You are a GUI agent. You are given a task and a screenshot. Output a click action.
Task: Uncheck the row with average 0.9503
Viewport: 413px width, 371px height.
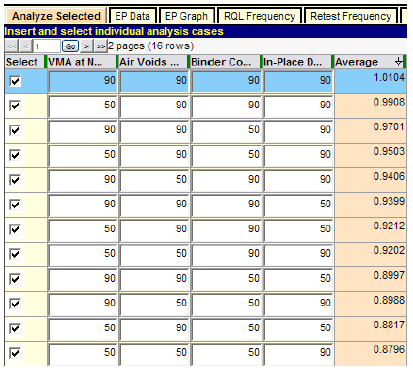(15, 155)
